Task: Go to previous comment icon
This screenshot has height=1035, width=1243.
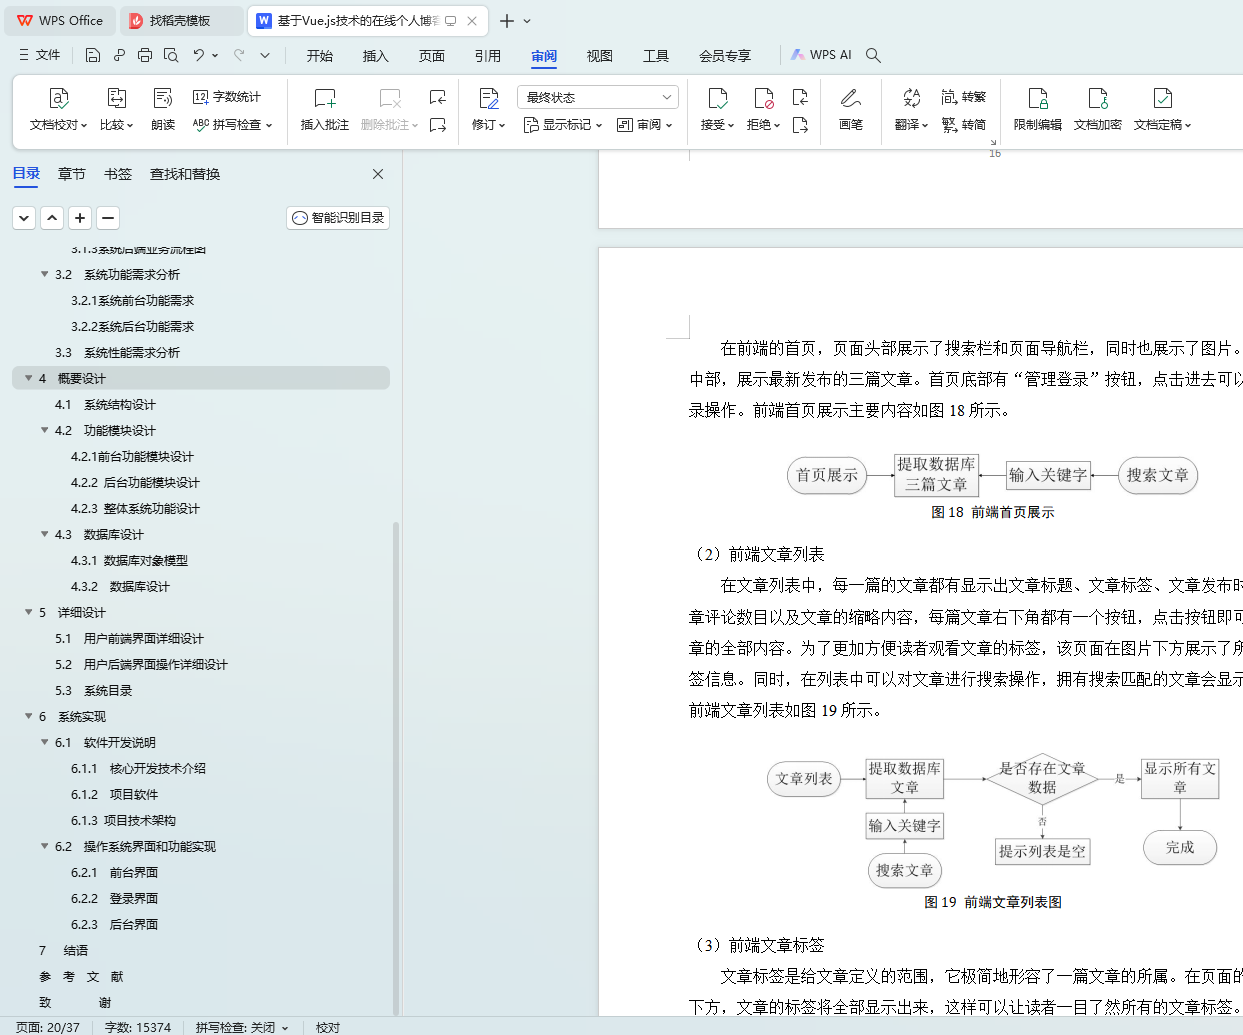Action: (438, 97)
